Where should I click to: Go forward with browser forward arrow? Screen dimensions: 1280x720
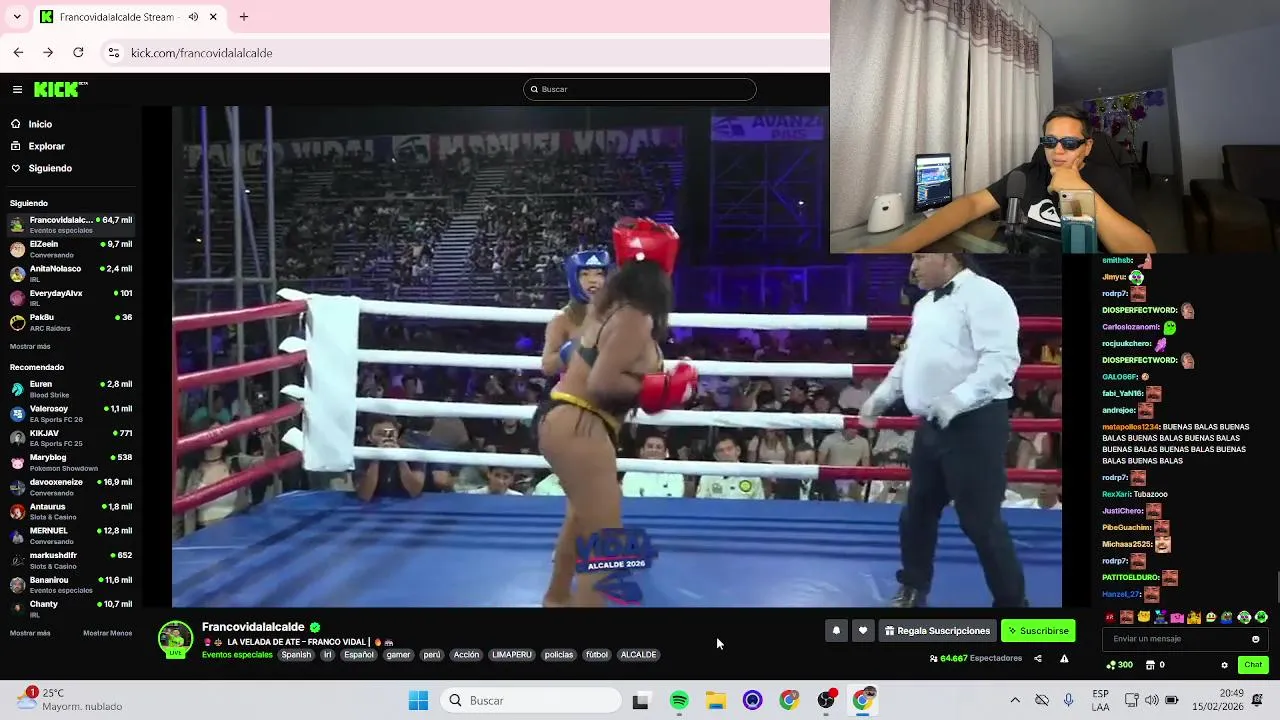tap(48, 52)
